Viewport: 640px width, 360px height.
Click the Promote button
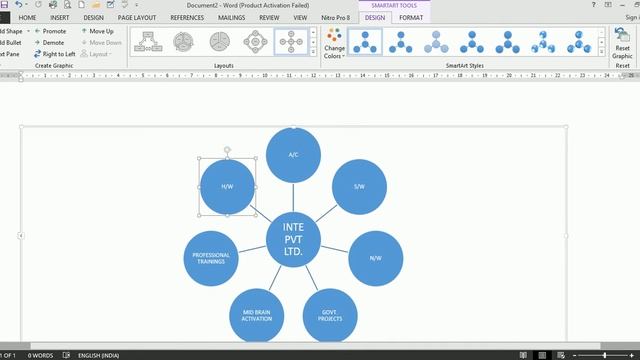point(50,31)
